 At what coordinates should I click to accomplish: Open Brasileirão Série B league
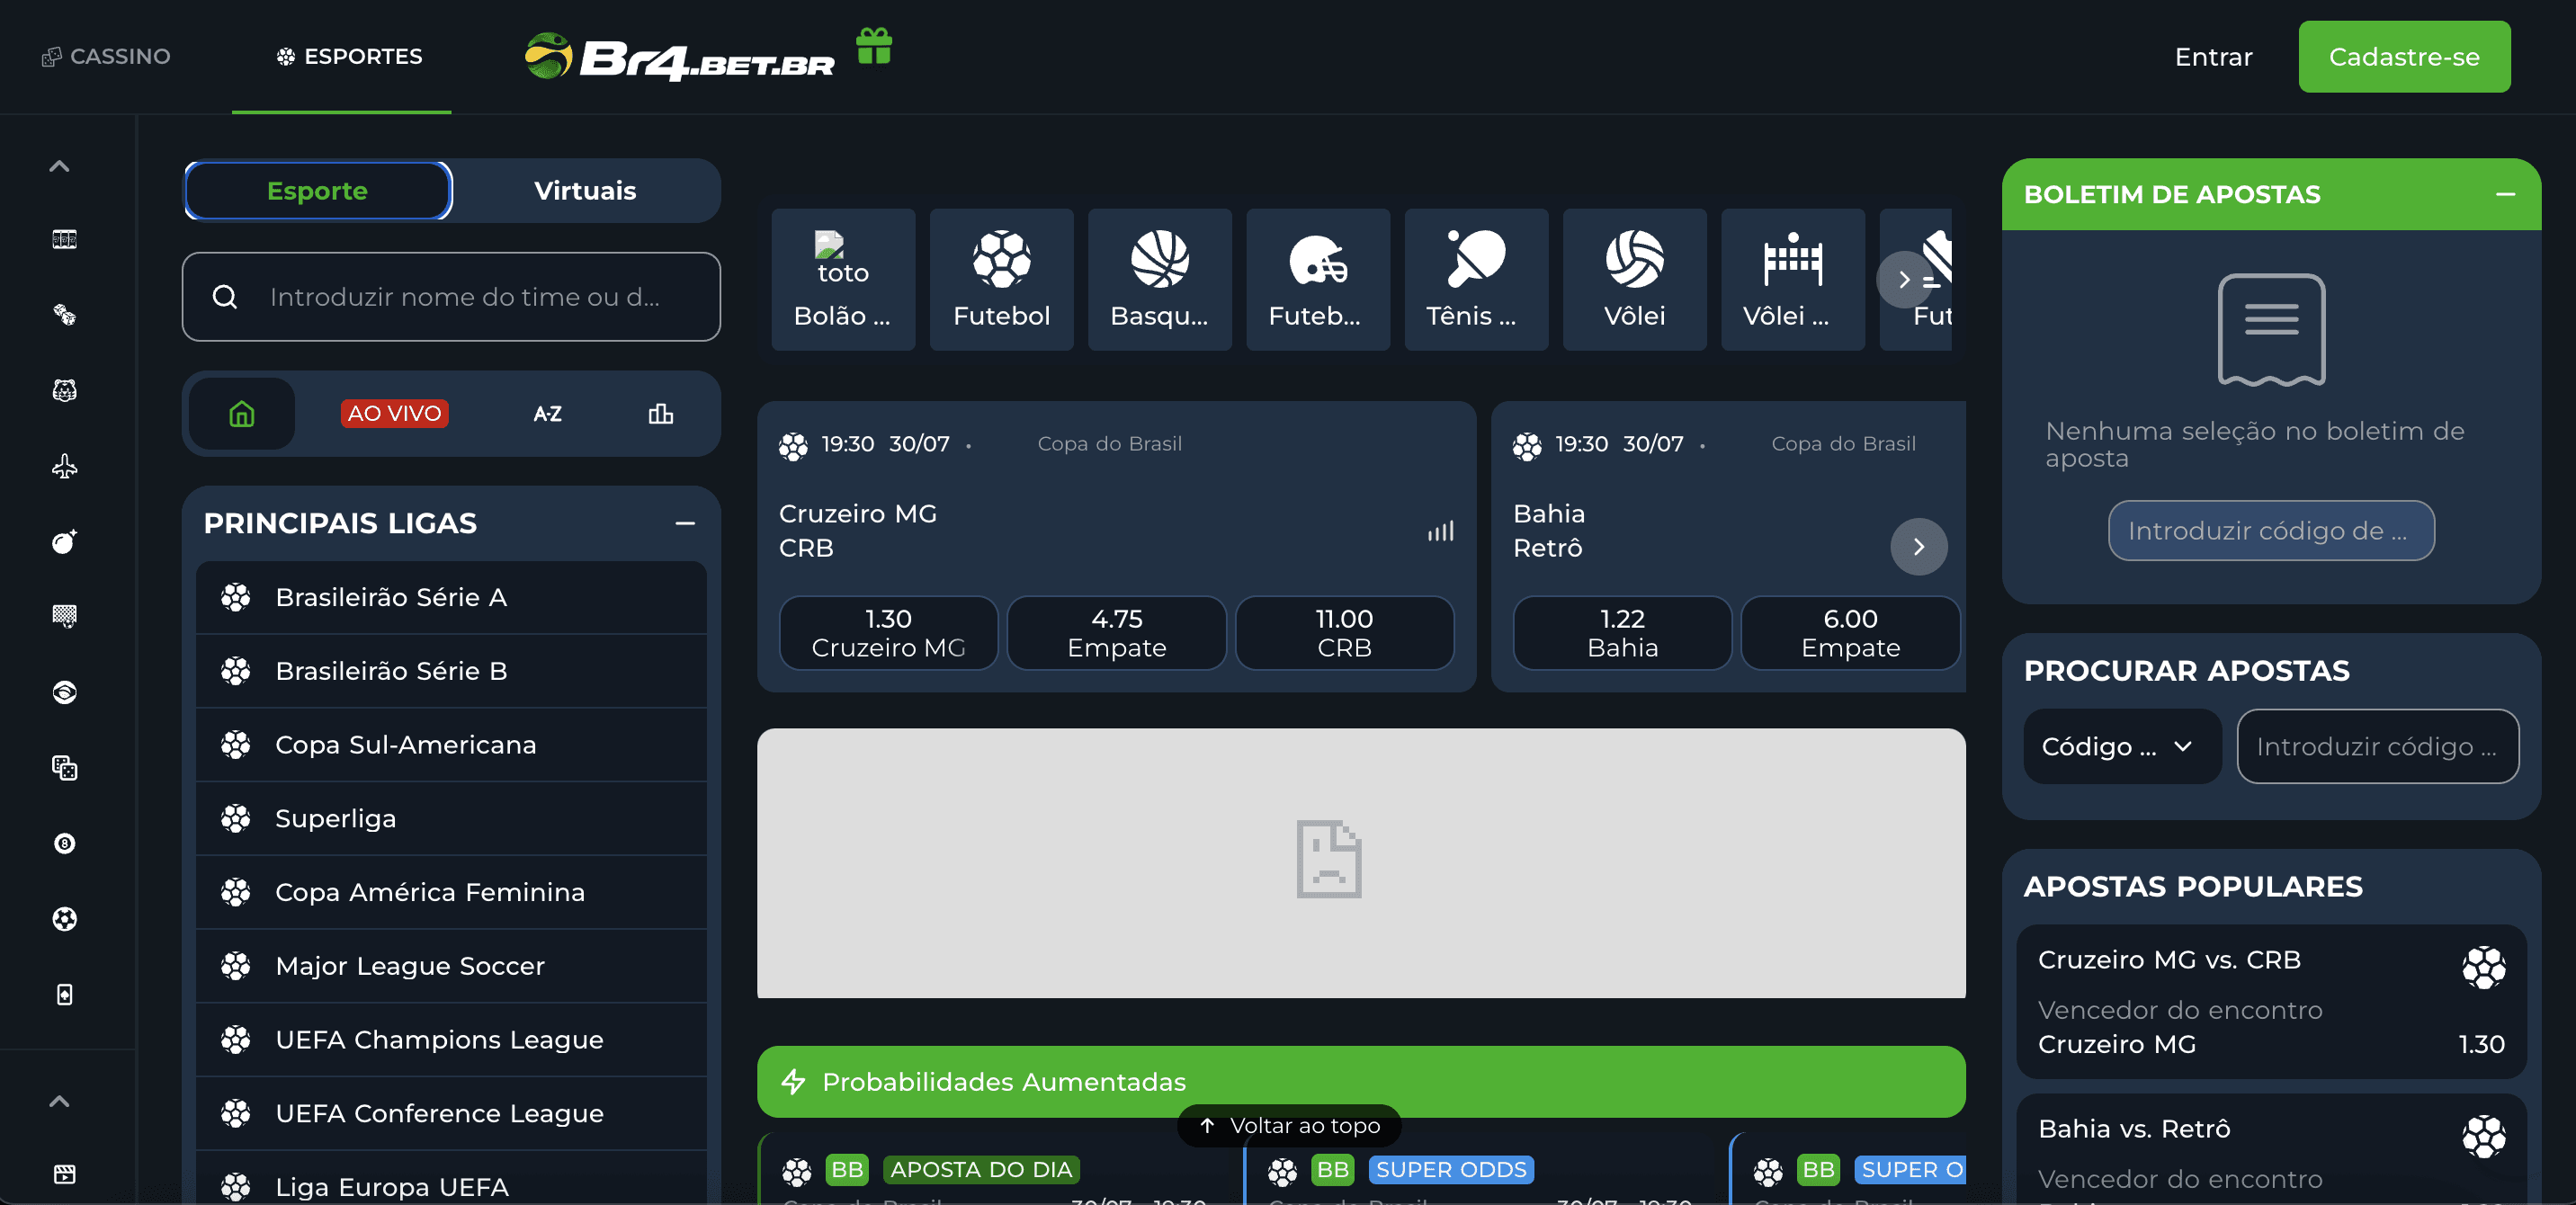click(451, 671)
